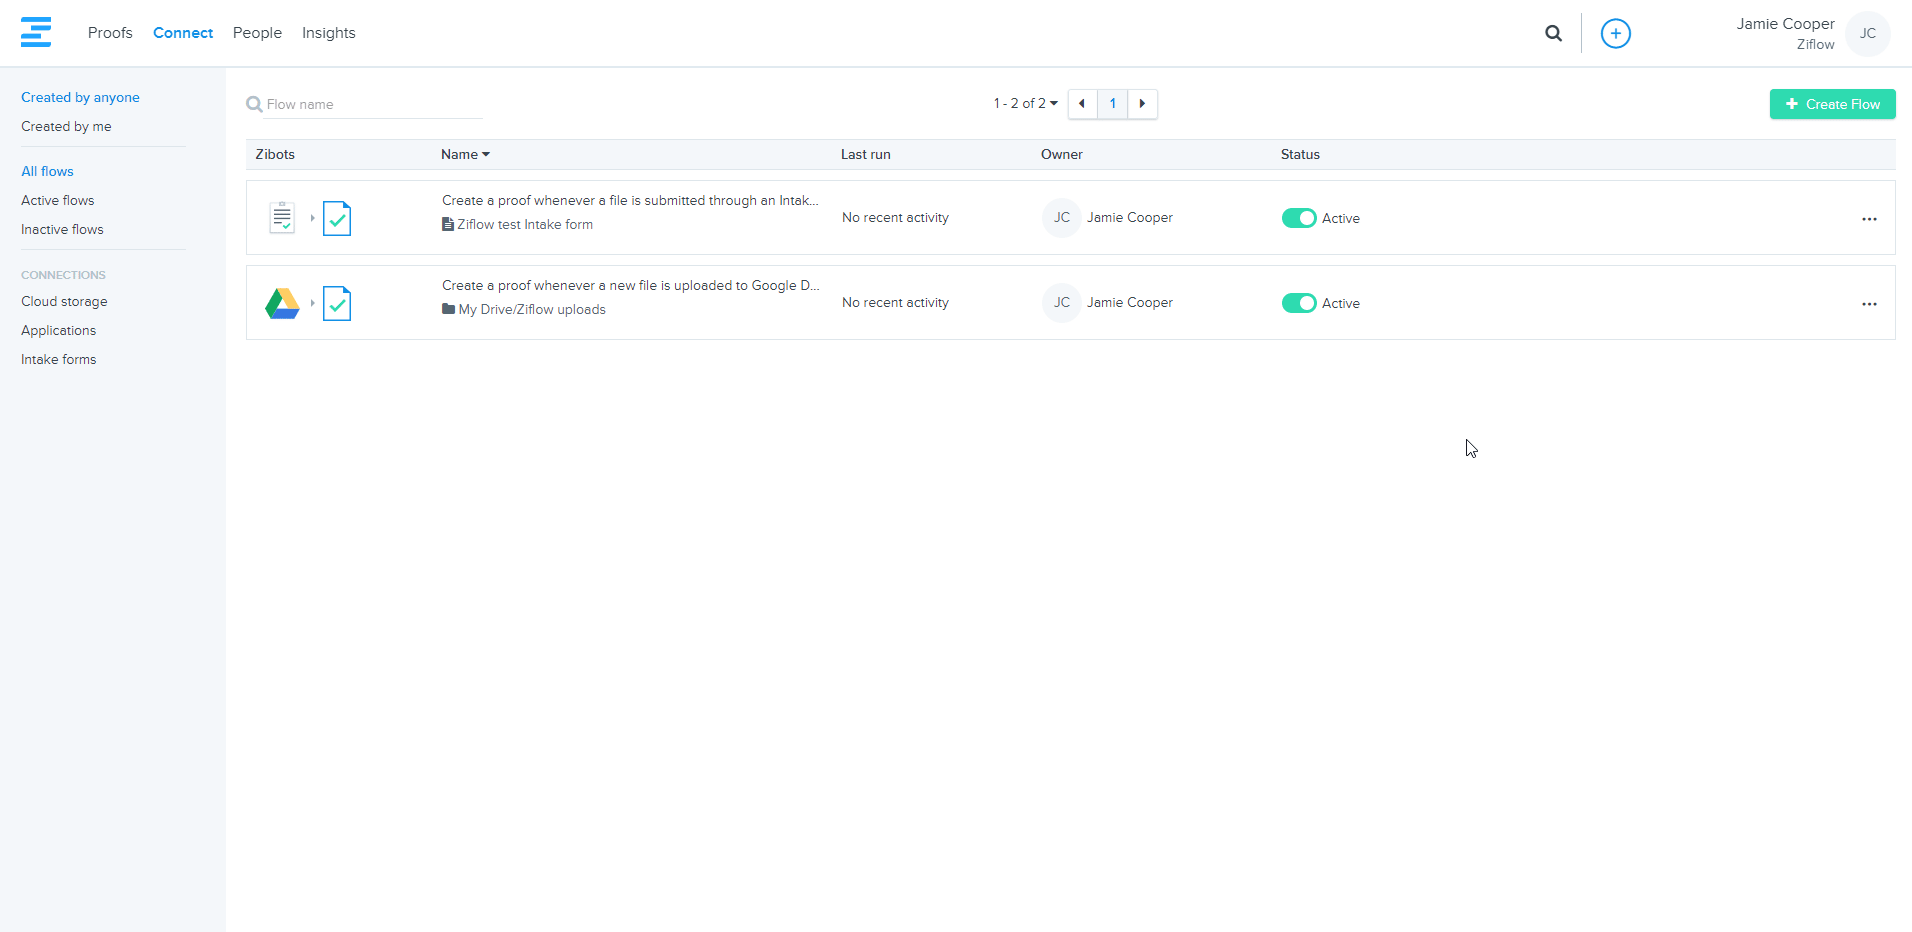Click the Flow name search field
The width and height of the screenshot is (1912, 932).
point(370,104)
